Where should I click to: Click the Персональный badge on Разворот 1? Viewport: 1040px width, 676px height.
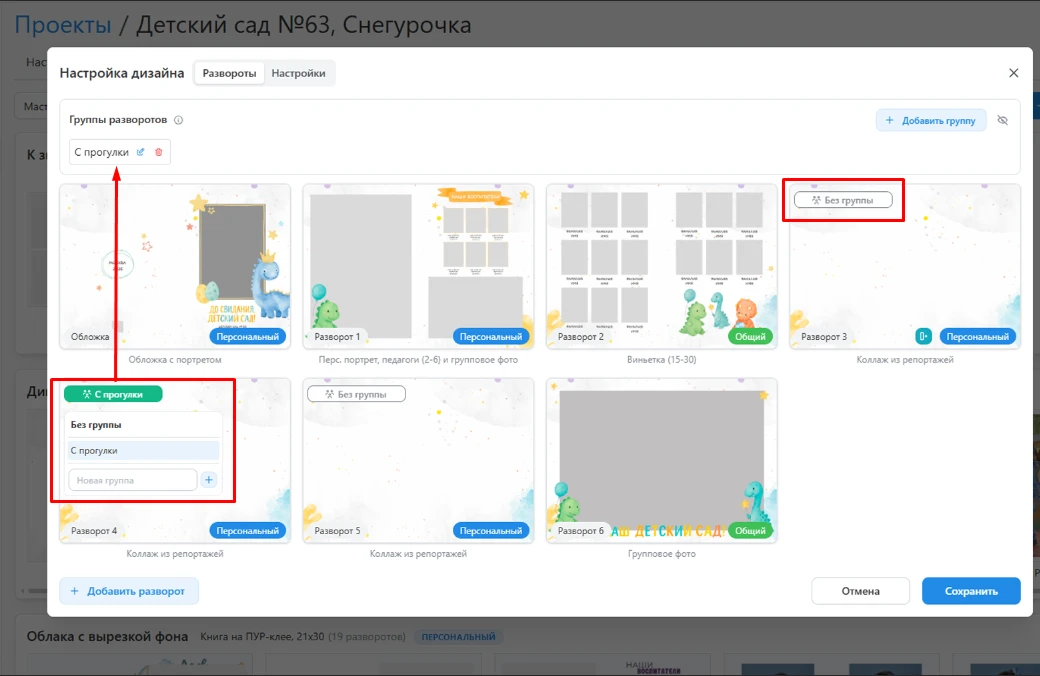pyautogui.click(x=491, y=336)
